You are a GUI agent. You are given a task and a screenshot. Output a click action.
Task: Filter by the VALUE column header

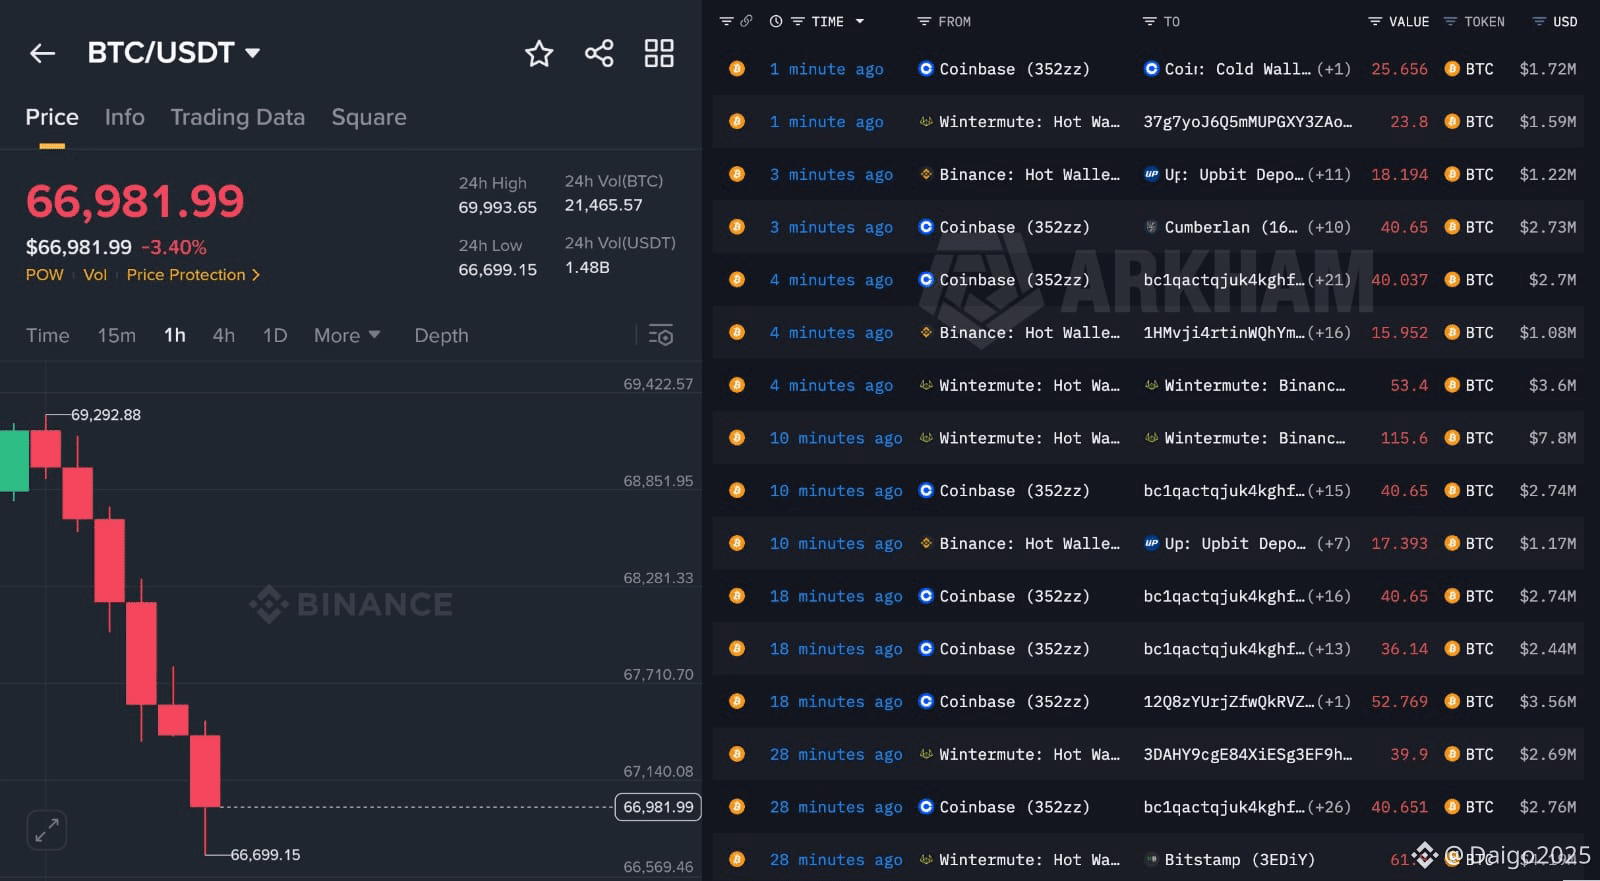click(1399, 21)
